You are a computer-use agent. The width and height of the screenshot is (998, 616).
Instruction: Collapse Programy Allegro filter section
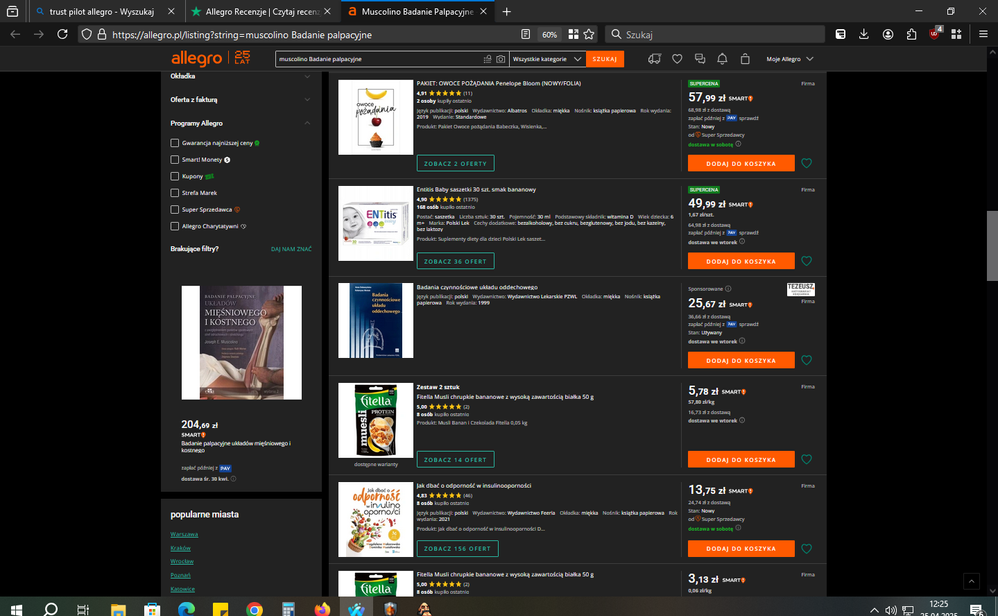241,123
